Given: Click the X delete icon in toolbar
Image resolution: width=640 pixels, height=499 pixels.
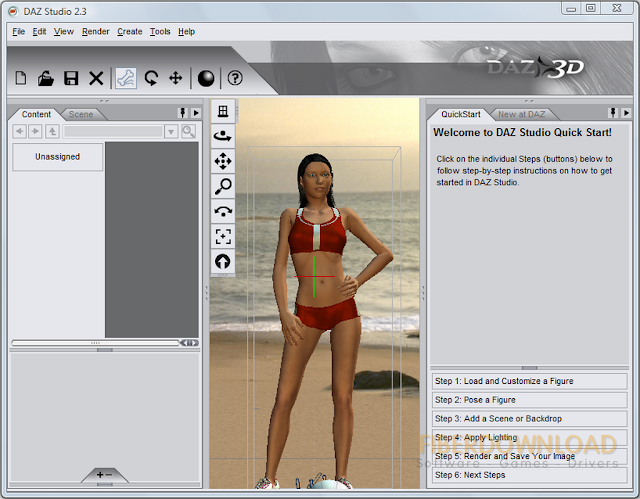Looking at the screenshot, I should [x=96, y=78].
